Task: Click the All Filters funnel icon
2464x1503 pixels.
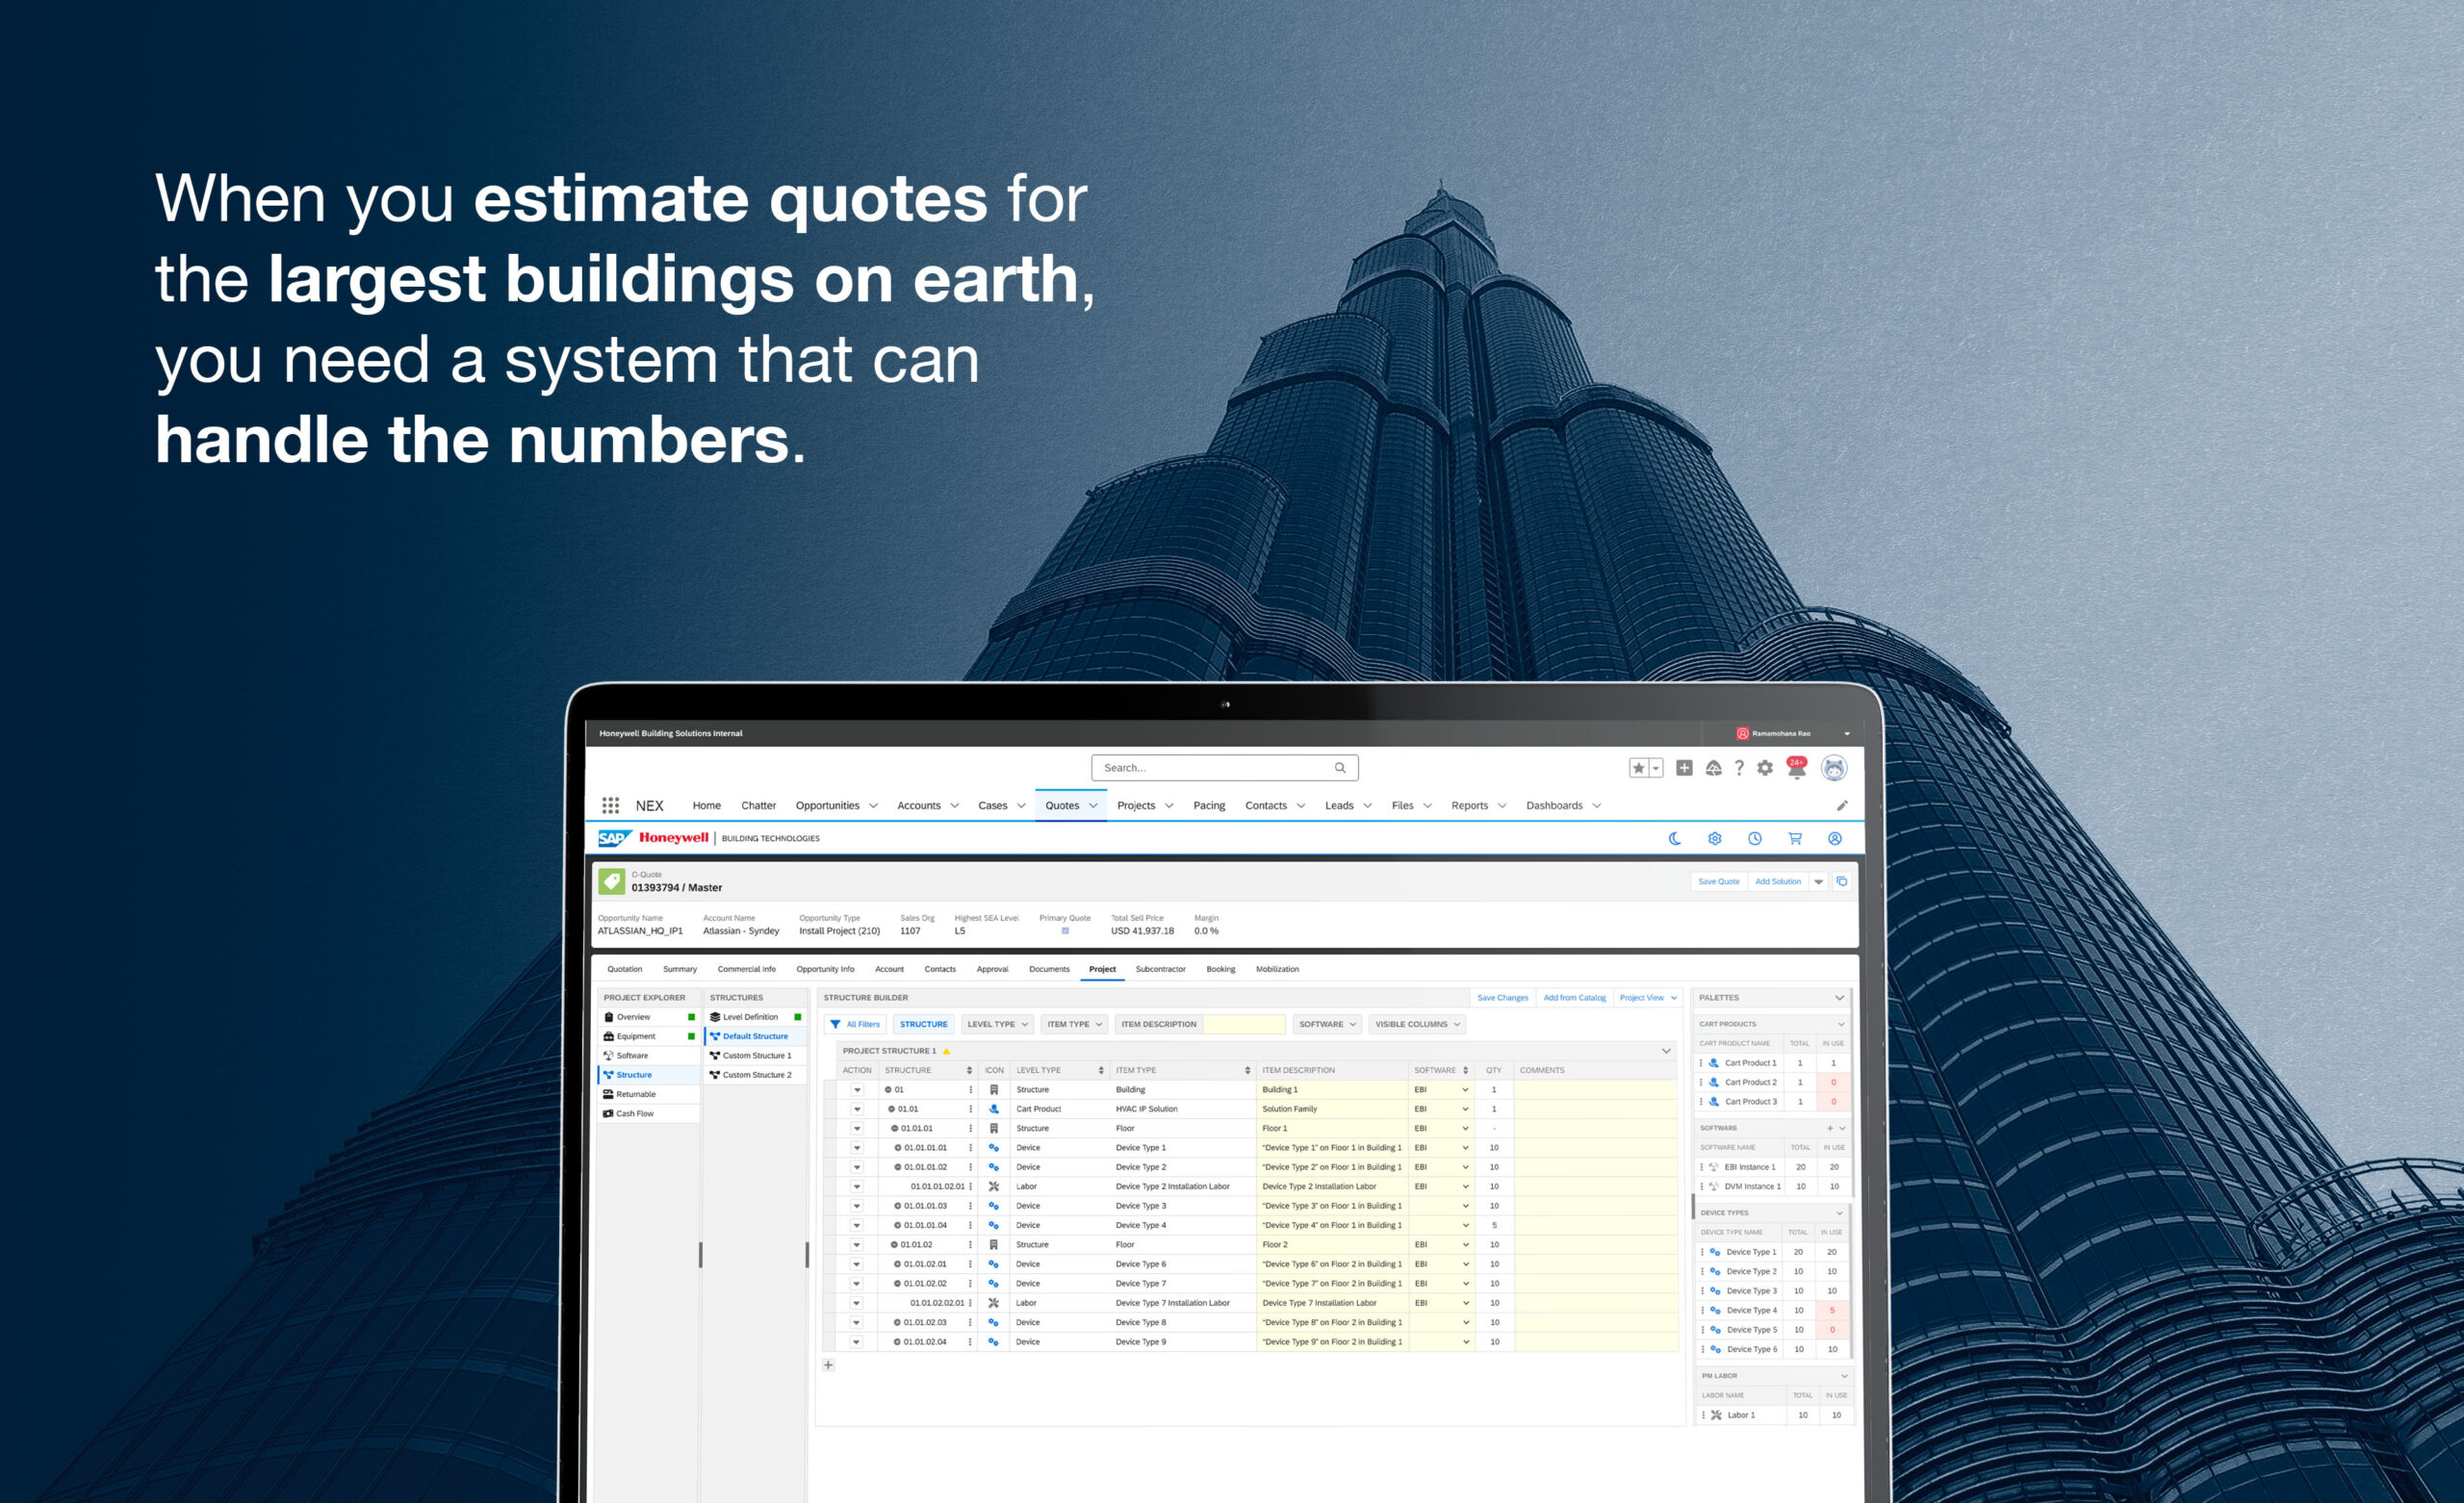Action: tap(835, 1024)
